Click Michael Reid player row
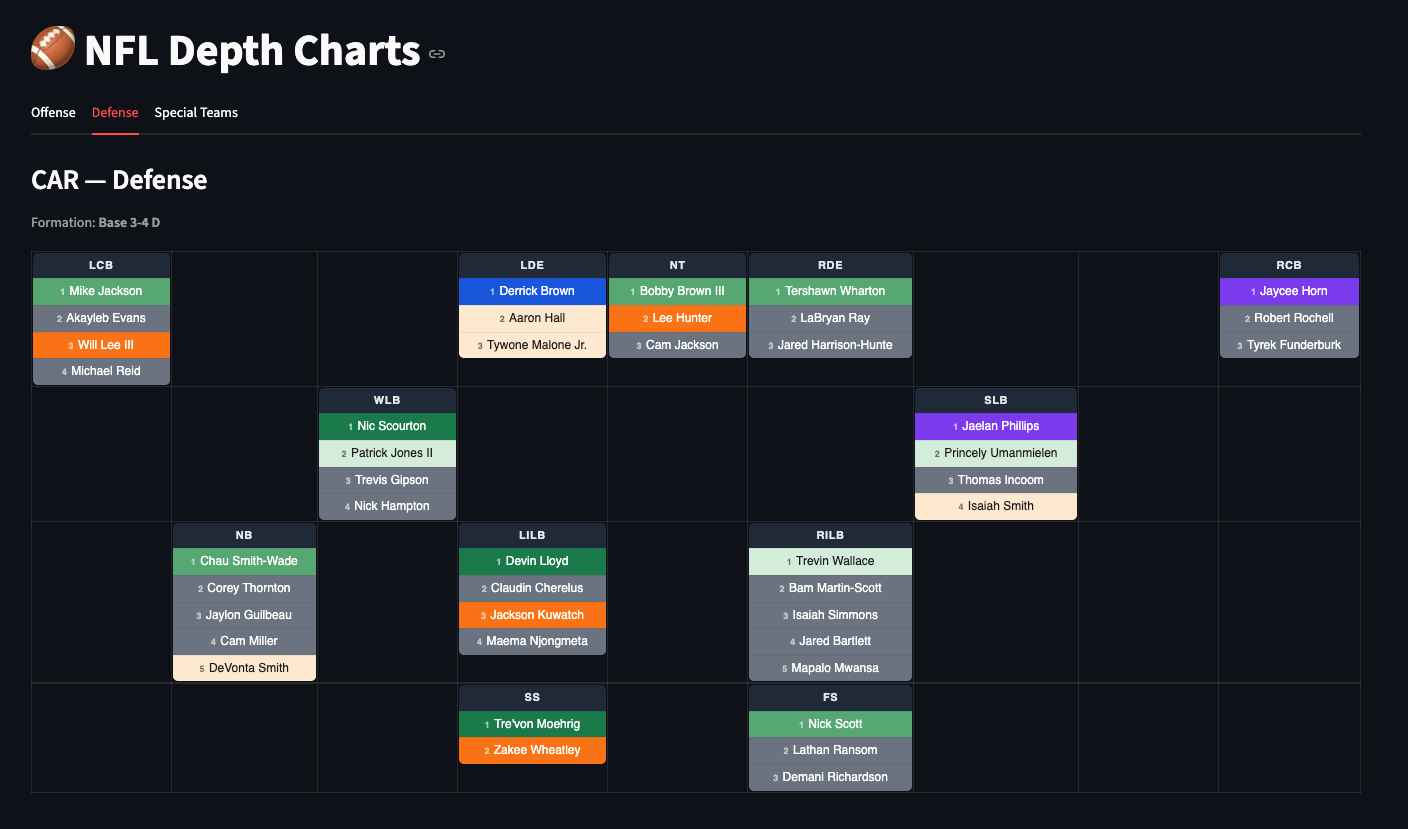 tap(101, 371)
